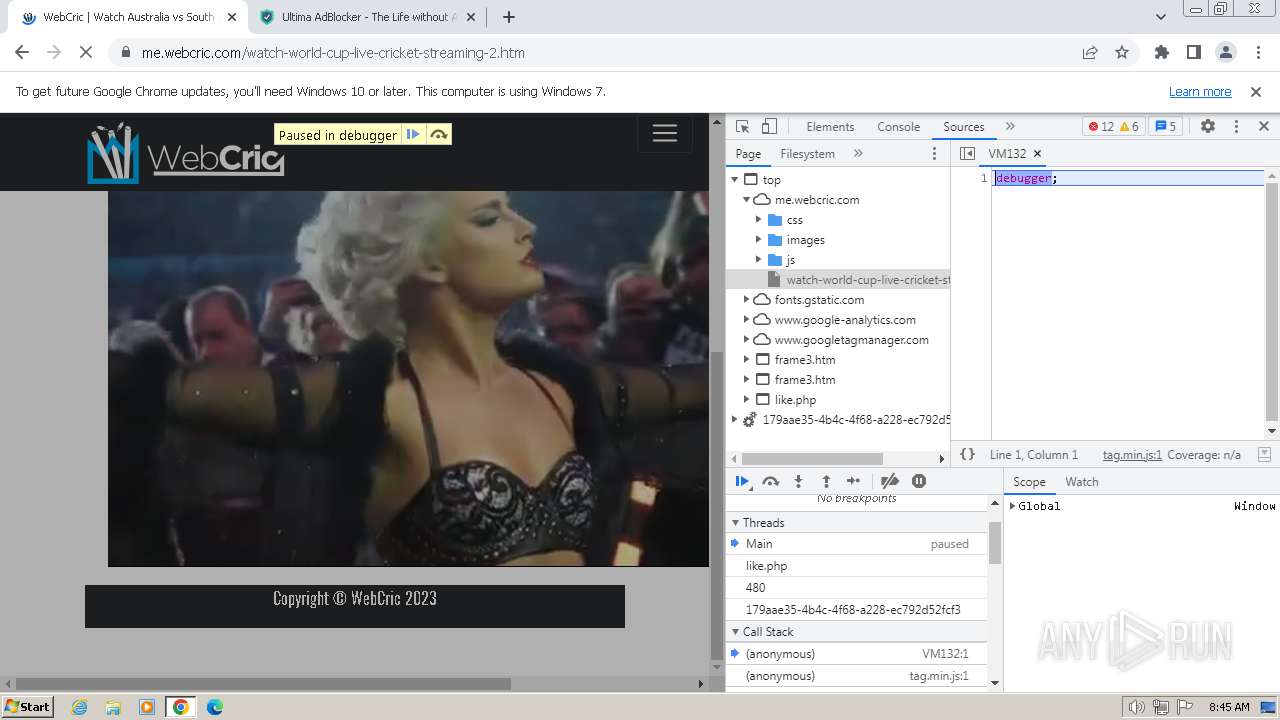Viewport: 1280px width, 720px height.
Task: Select the like.php thread
Action: (856, 566)
